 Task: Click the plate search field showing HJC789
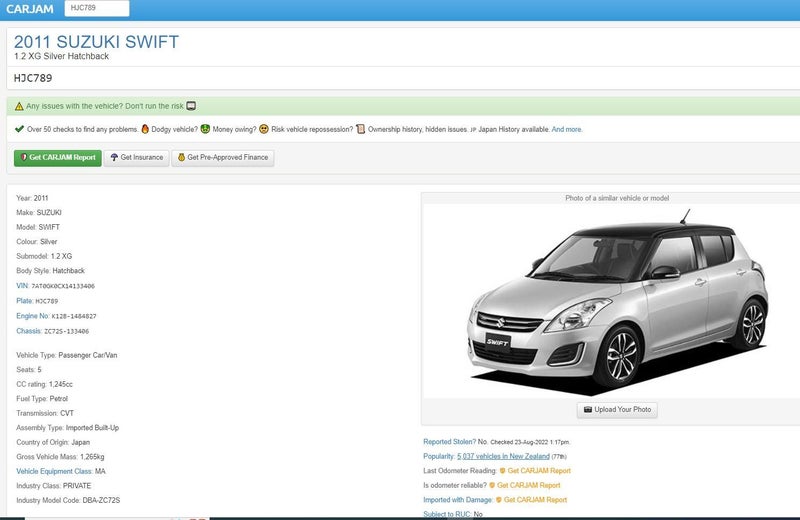click(97, 9)
